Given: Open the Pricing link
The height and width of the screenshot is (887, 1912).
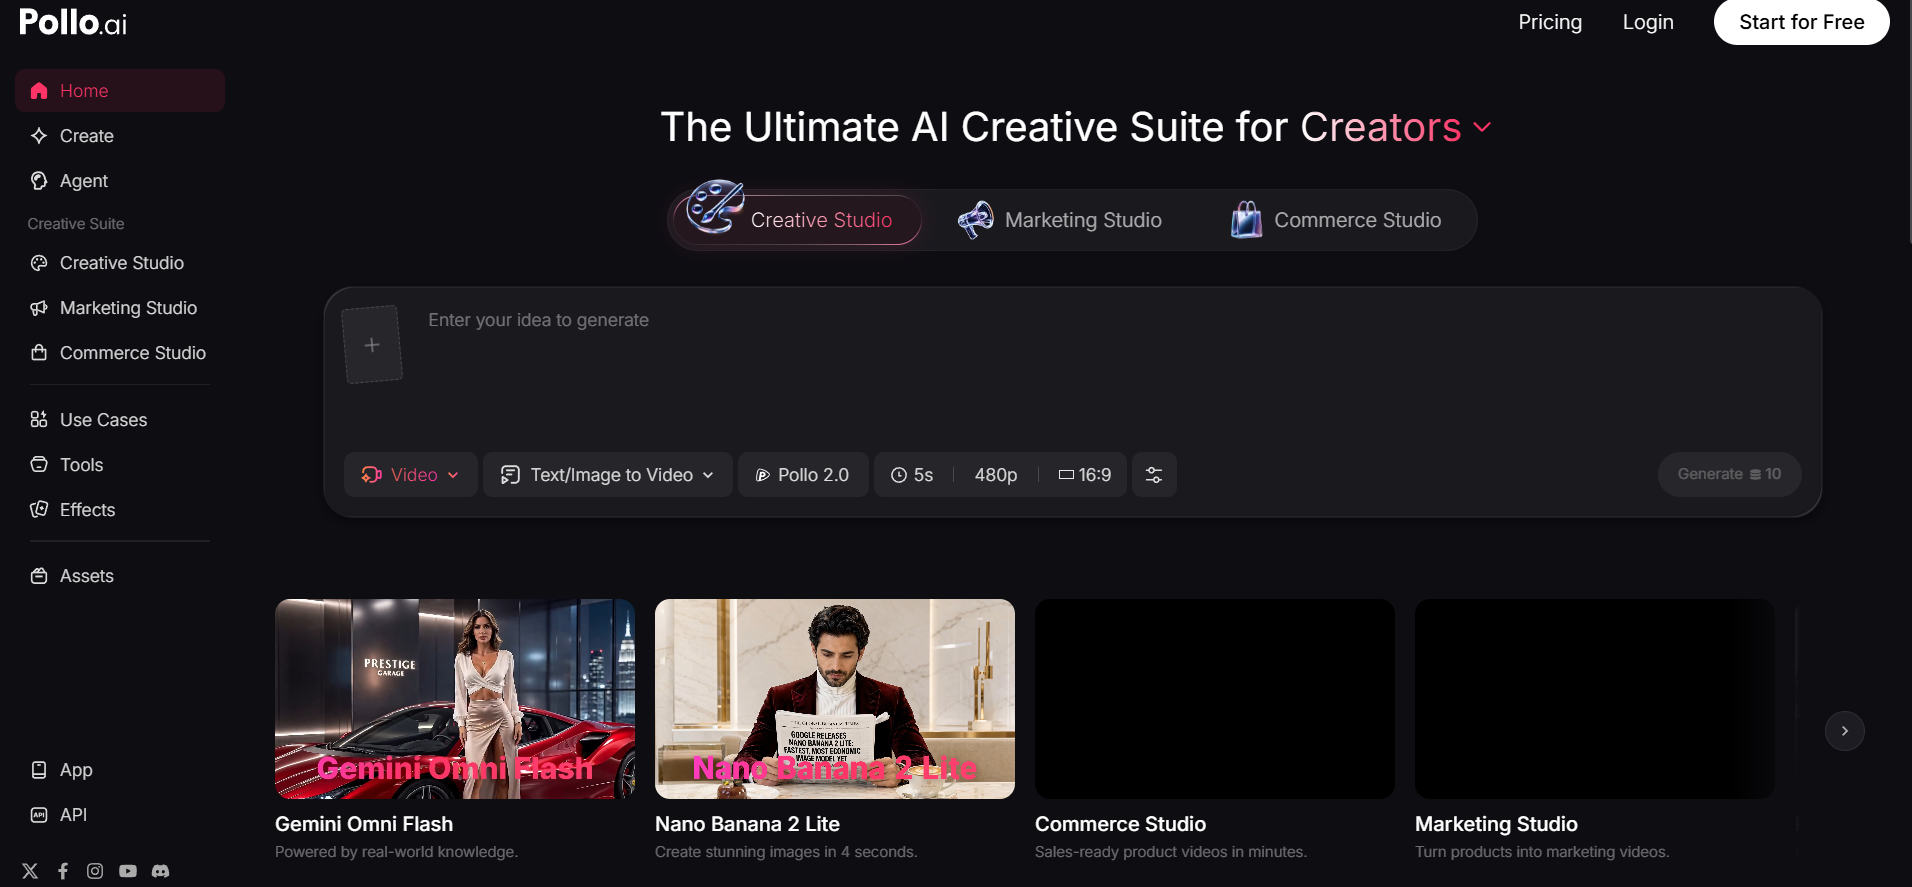Looking at the screenshot, I should [x=1550, y=22].
